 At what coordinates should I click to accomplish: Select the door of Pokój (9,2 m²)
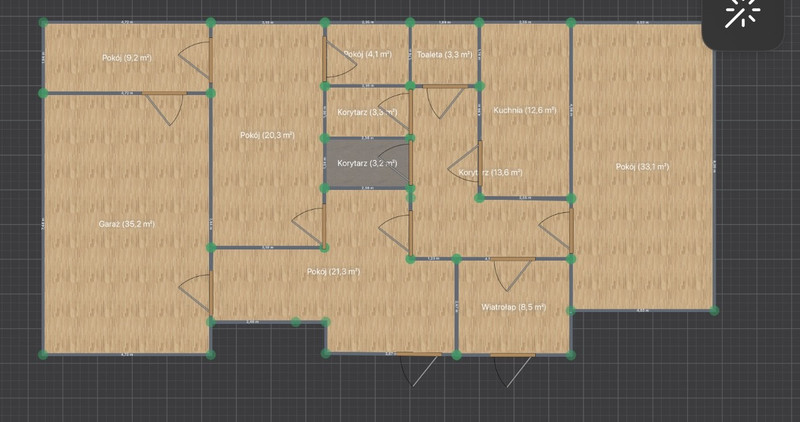click(210, 63)
